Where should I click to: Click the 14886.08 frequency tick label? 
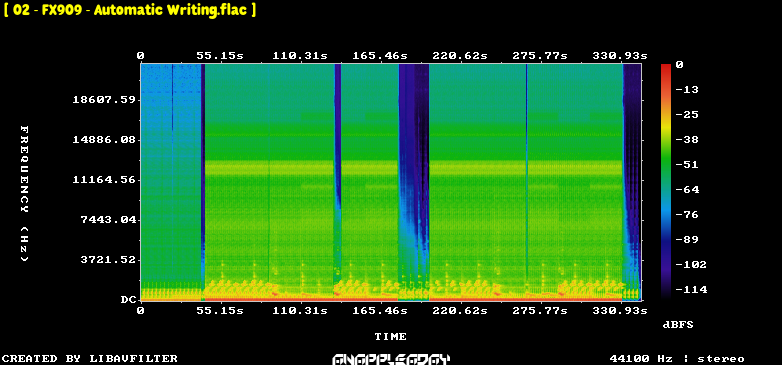click(104, 140)
